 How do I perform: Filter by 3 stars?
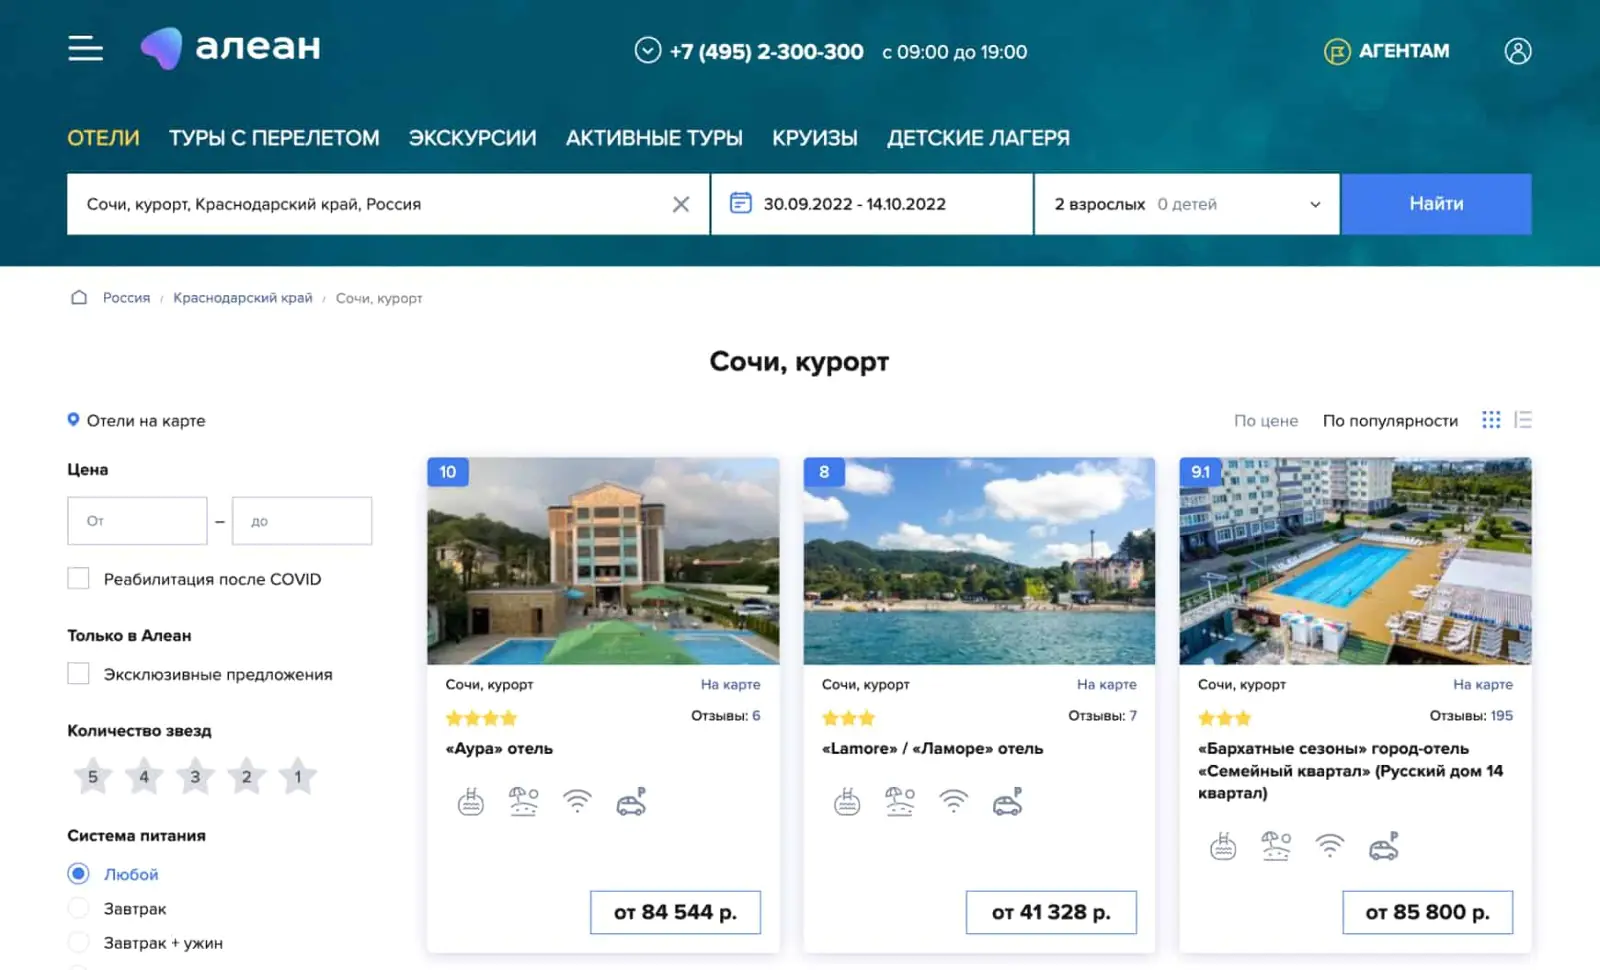[195, 776]
